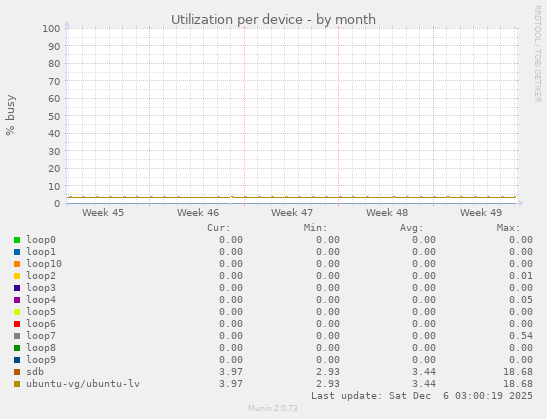
Task: Select the loop8 legend label
Action: point(41,348)
